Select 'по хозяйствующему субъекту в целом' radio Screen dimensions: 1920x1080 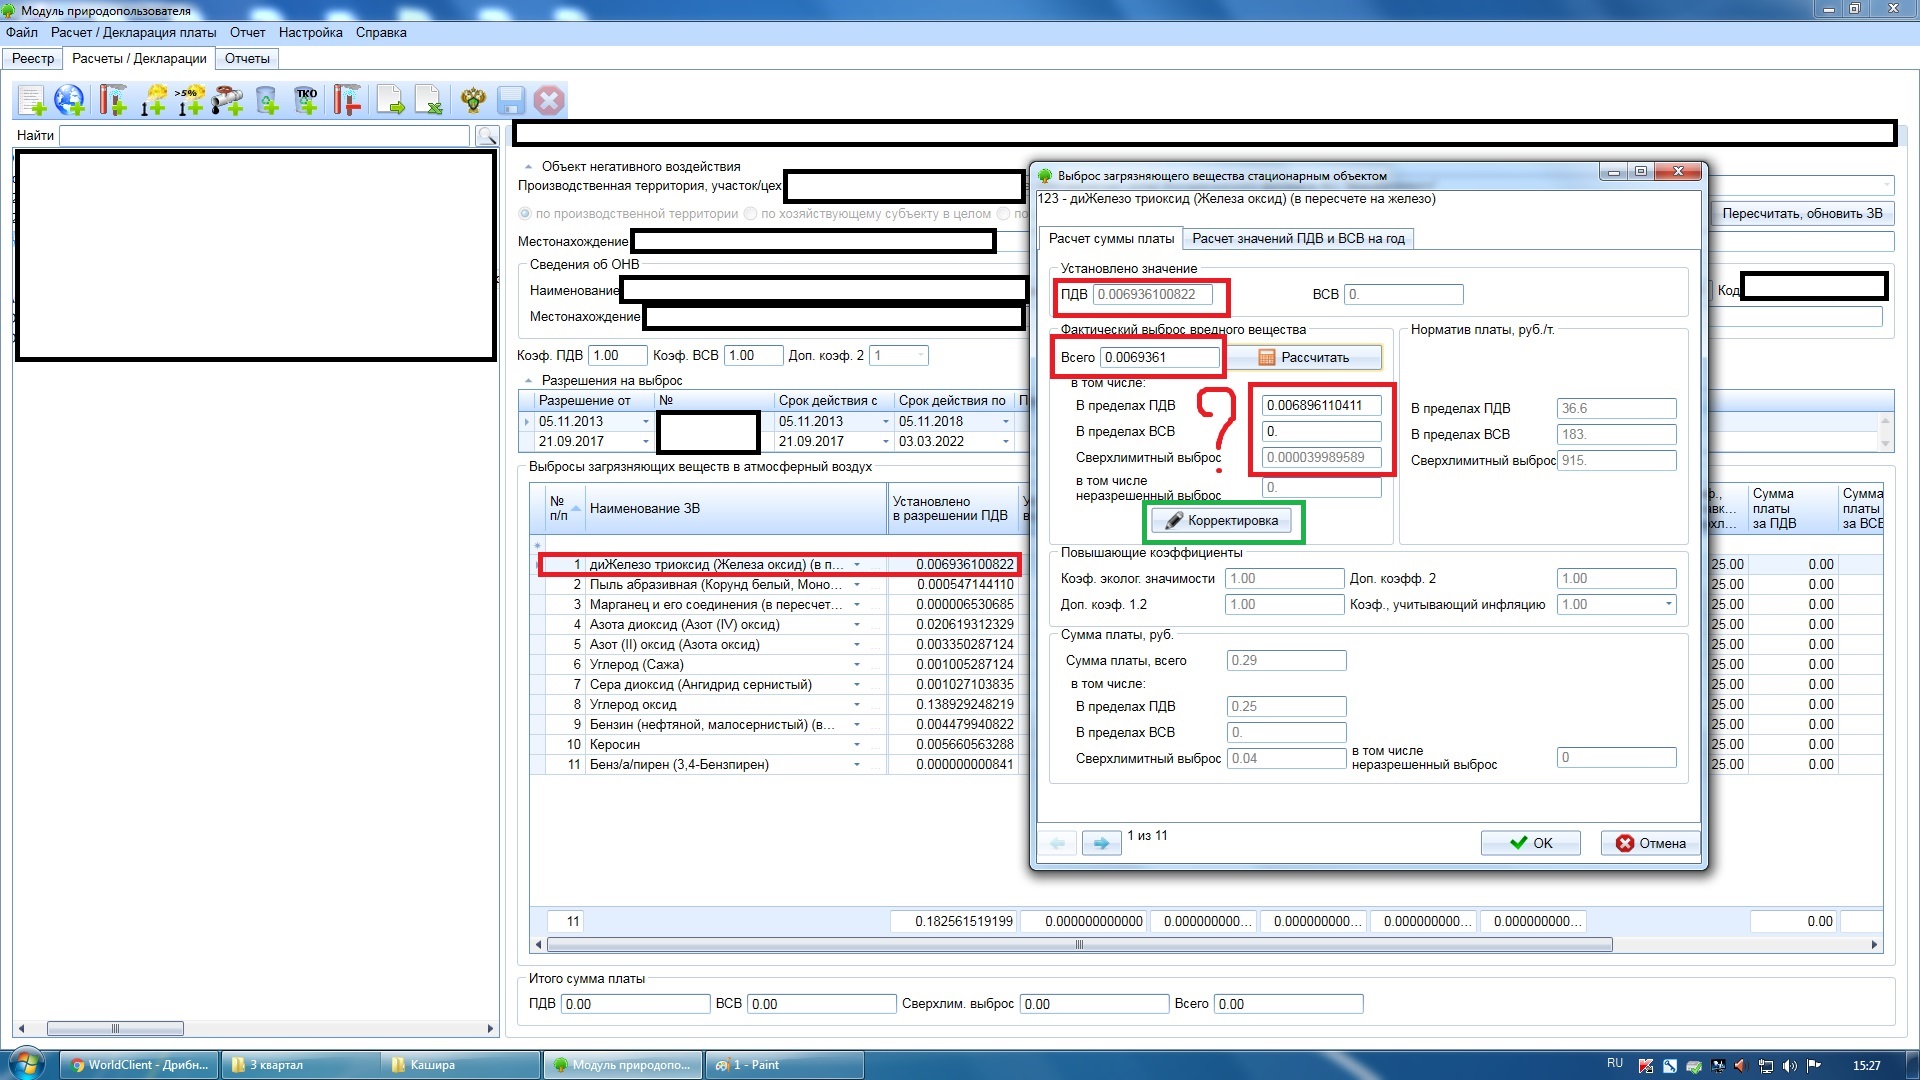pos(750,214)
